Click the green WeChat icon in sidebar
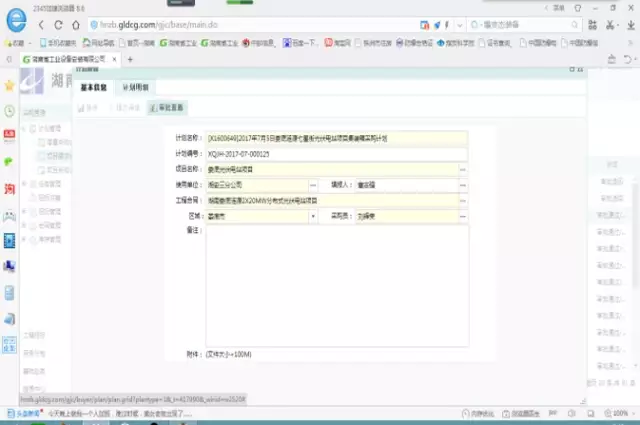Screen dimensions: 640x425 coord(10,162)
